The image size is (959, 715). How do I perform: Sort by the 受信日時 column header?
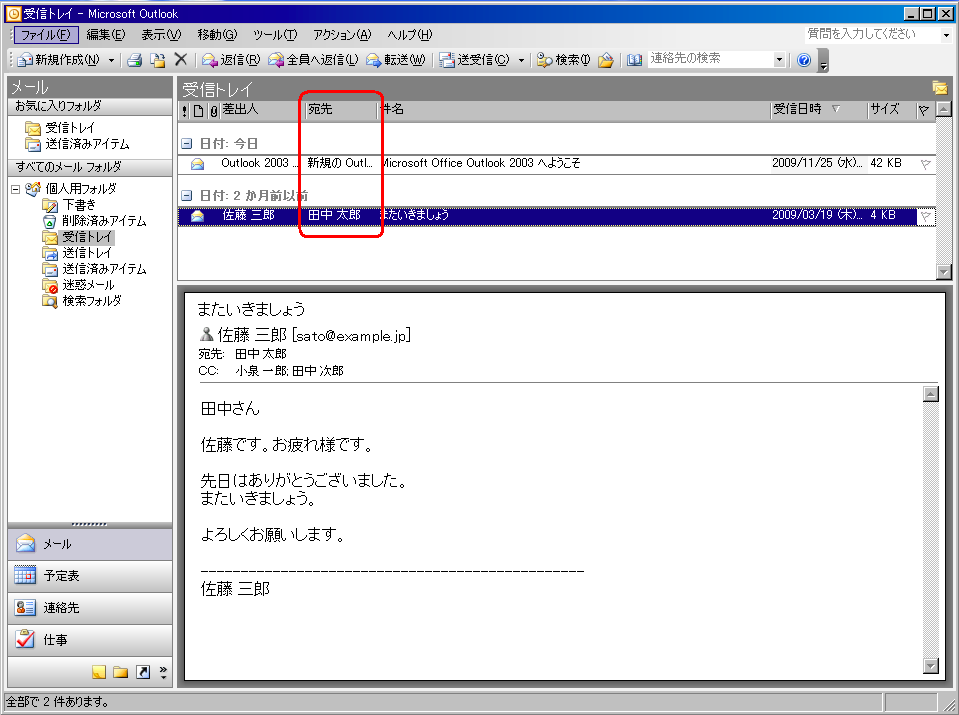[x=818, y=110]
